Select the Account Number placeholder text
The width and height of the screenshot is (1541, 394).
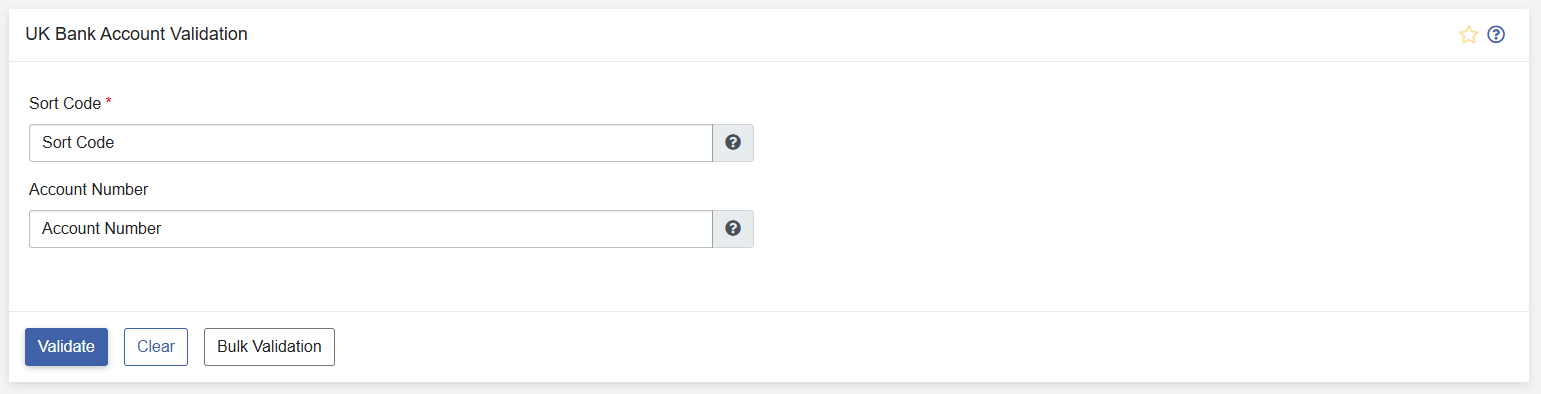[101, 229]
